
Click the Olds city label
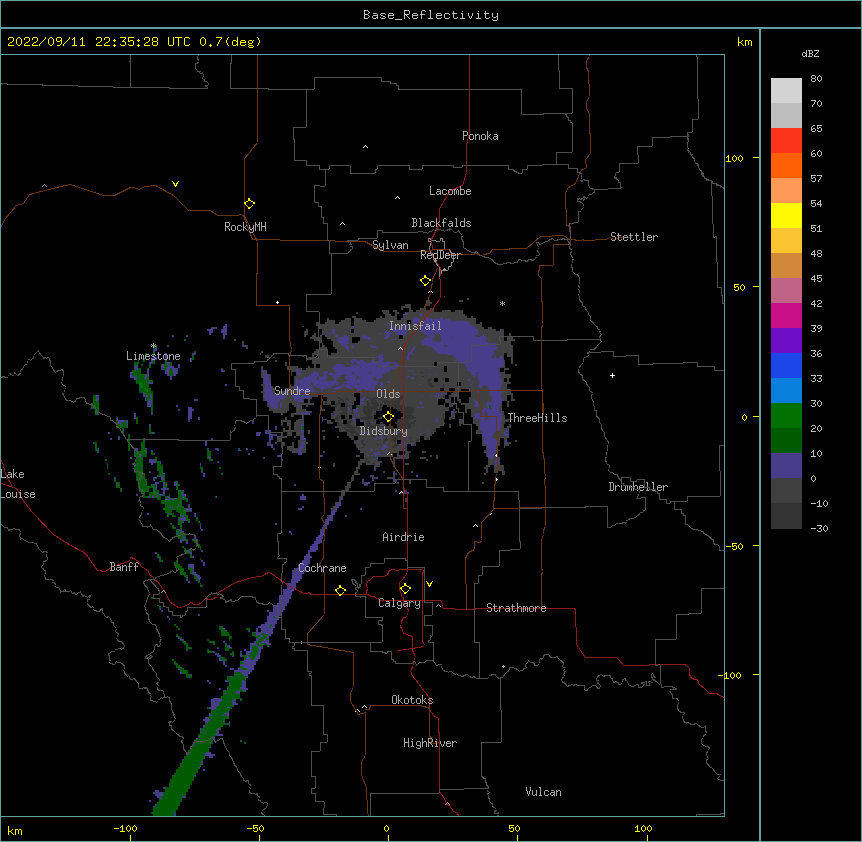point(388,394)
